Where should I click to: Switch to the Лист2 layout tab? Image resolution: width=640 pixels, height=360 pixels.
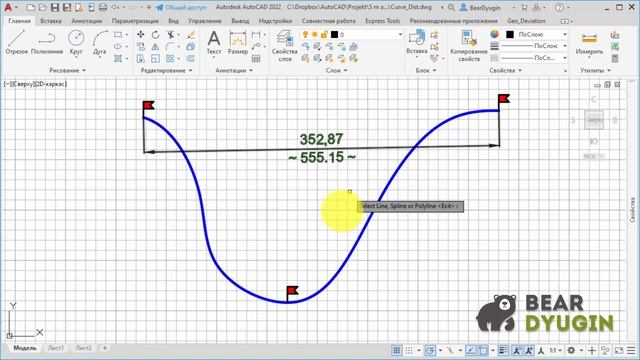pos(83,348)
